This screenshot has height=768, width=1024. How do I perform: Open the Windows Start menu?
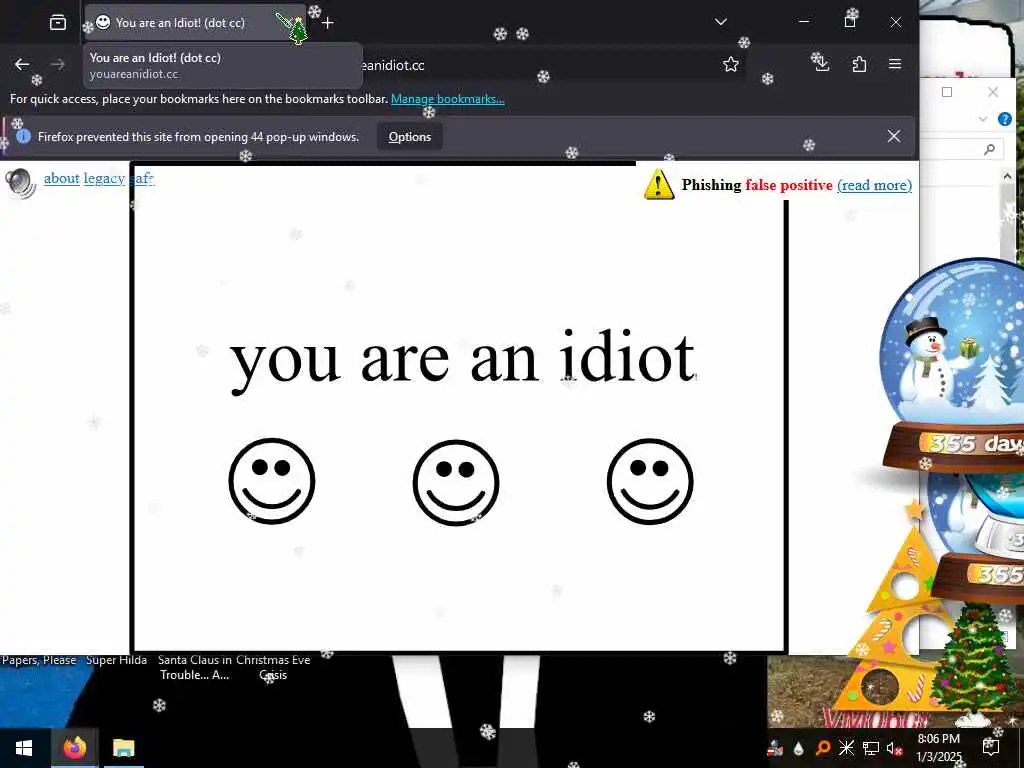click(24, 748)
